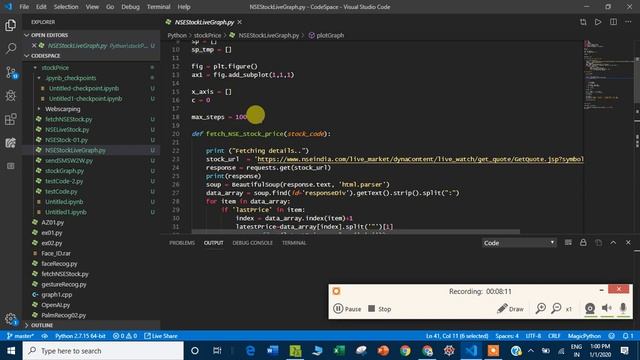The image size is (640, 360).
Task: Click the master branch status bar item
Action: pyautogui.click(x=20, y=336)
